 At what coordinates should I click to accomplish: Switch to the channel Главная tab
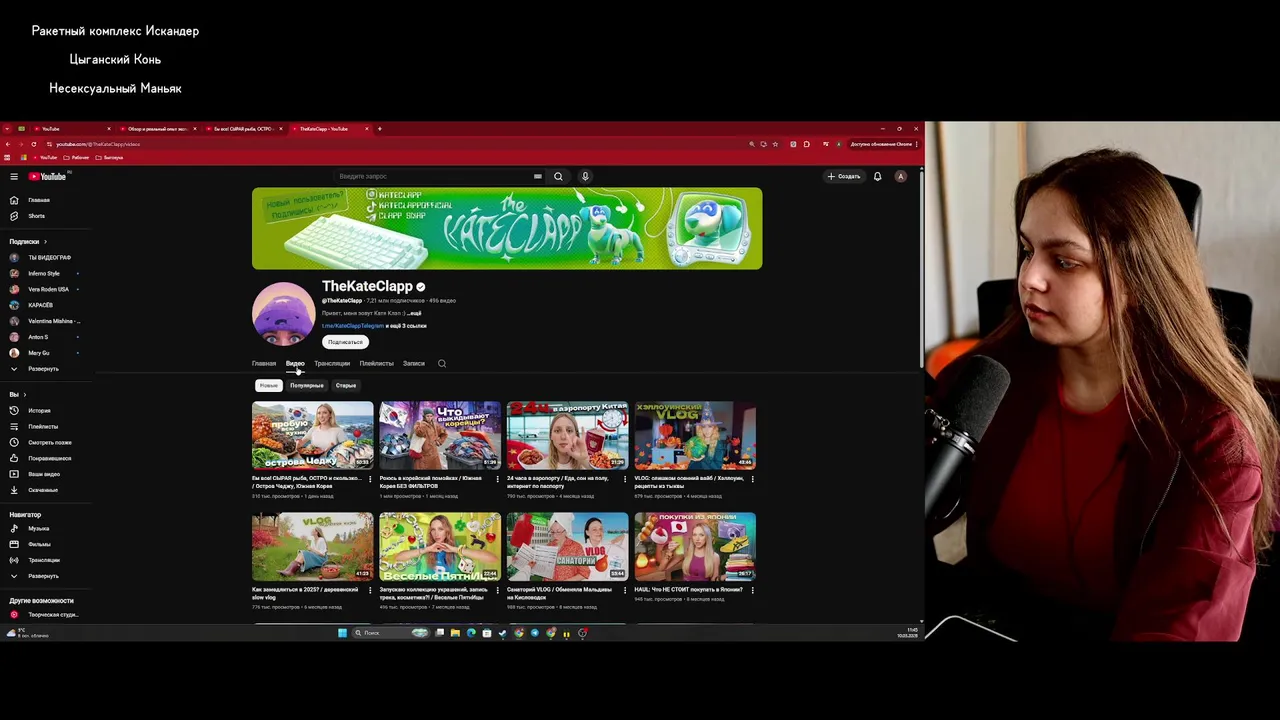pyautogui.click(x=264, y=364)
